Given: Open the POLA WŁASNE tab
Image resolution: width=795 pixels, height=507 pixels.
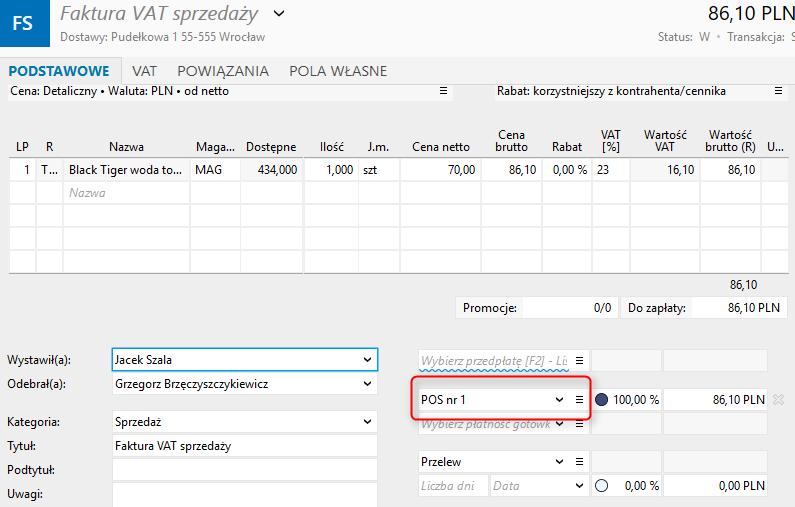Looking at the screenshot, I should tap(338, 71).
